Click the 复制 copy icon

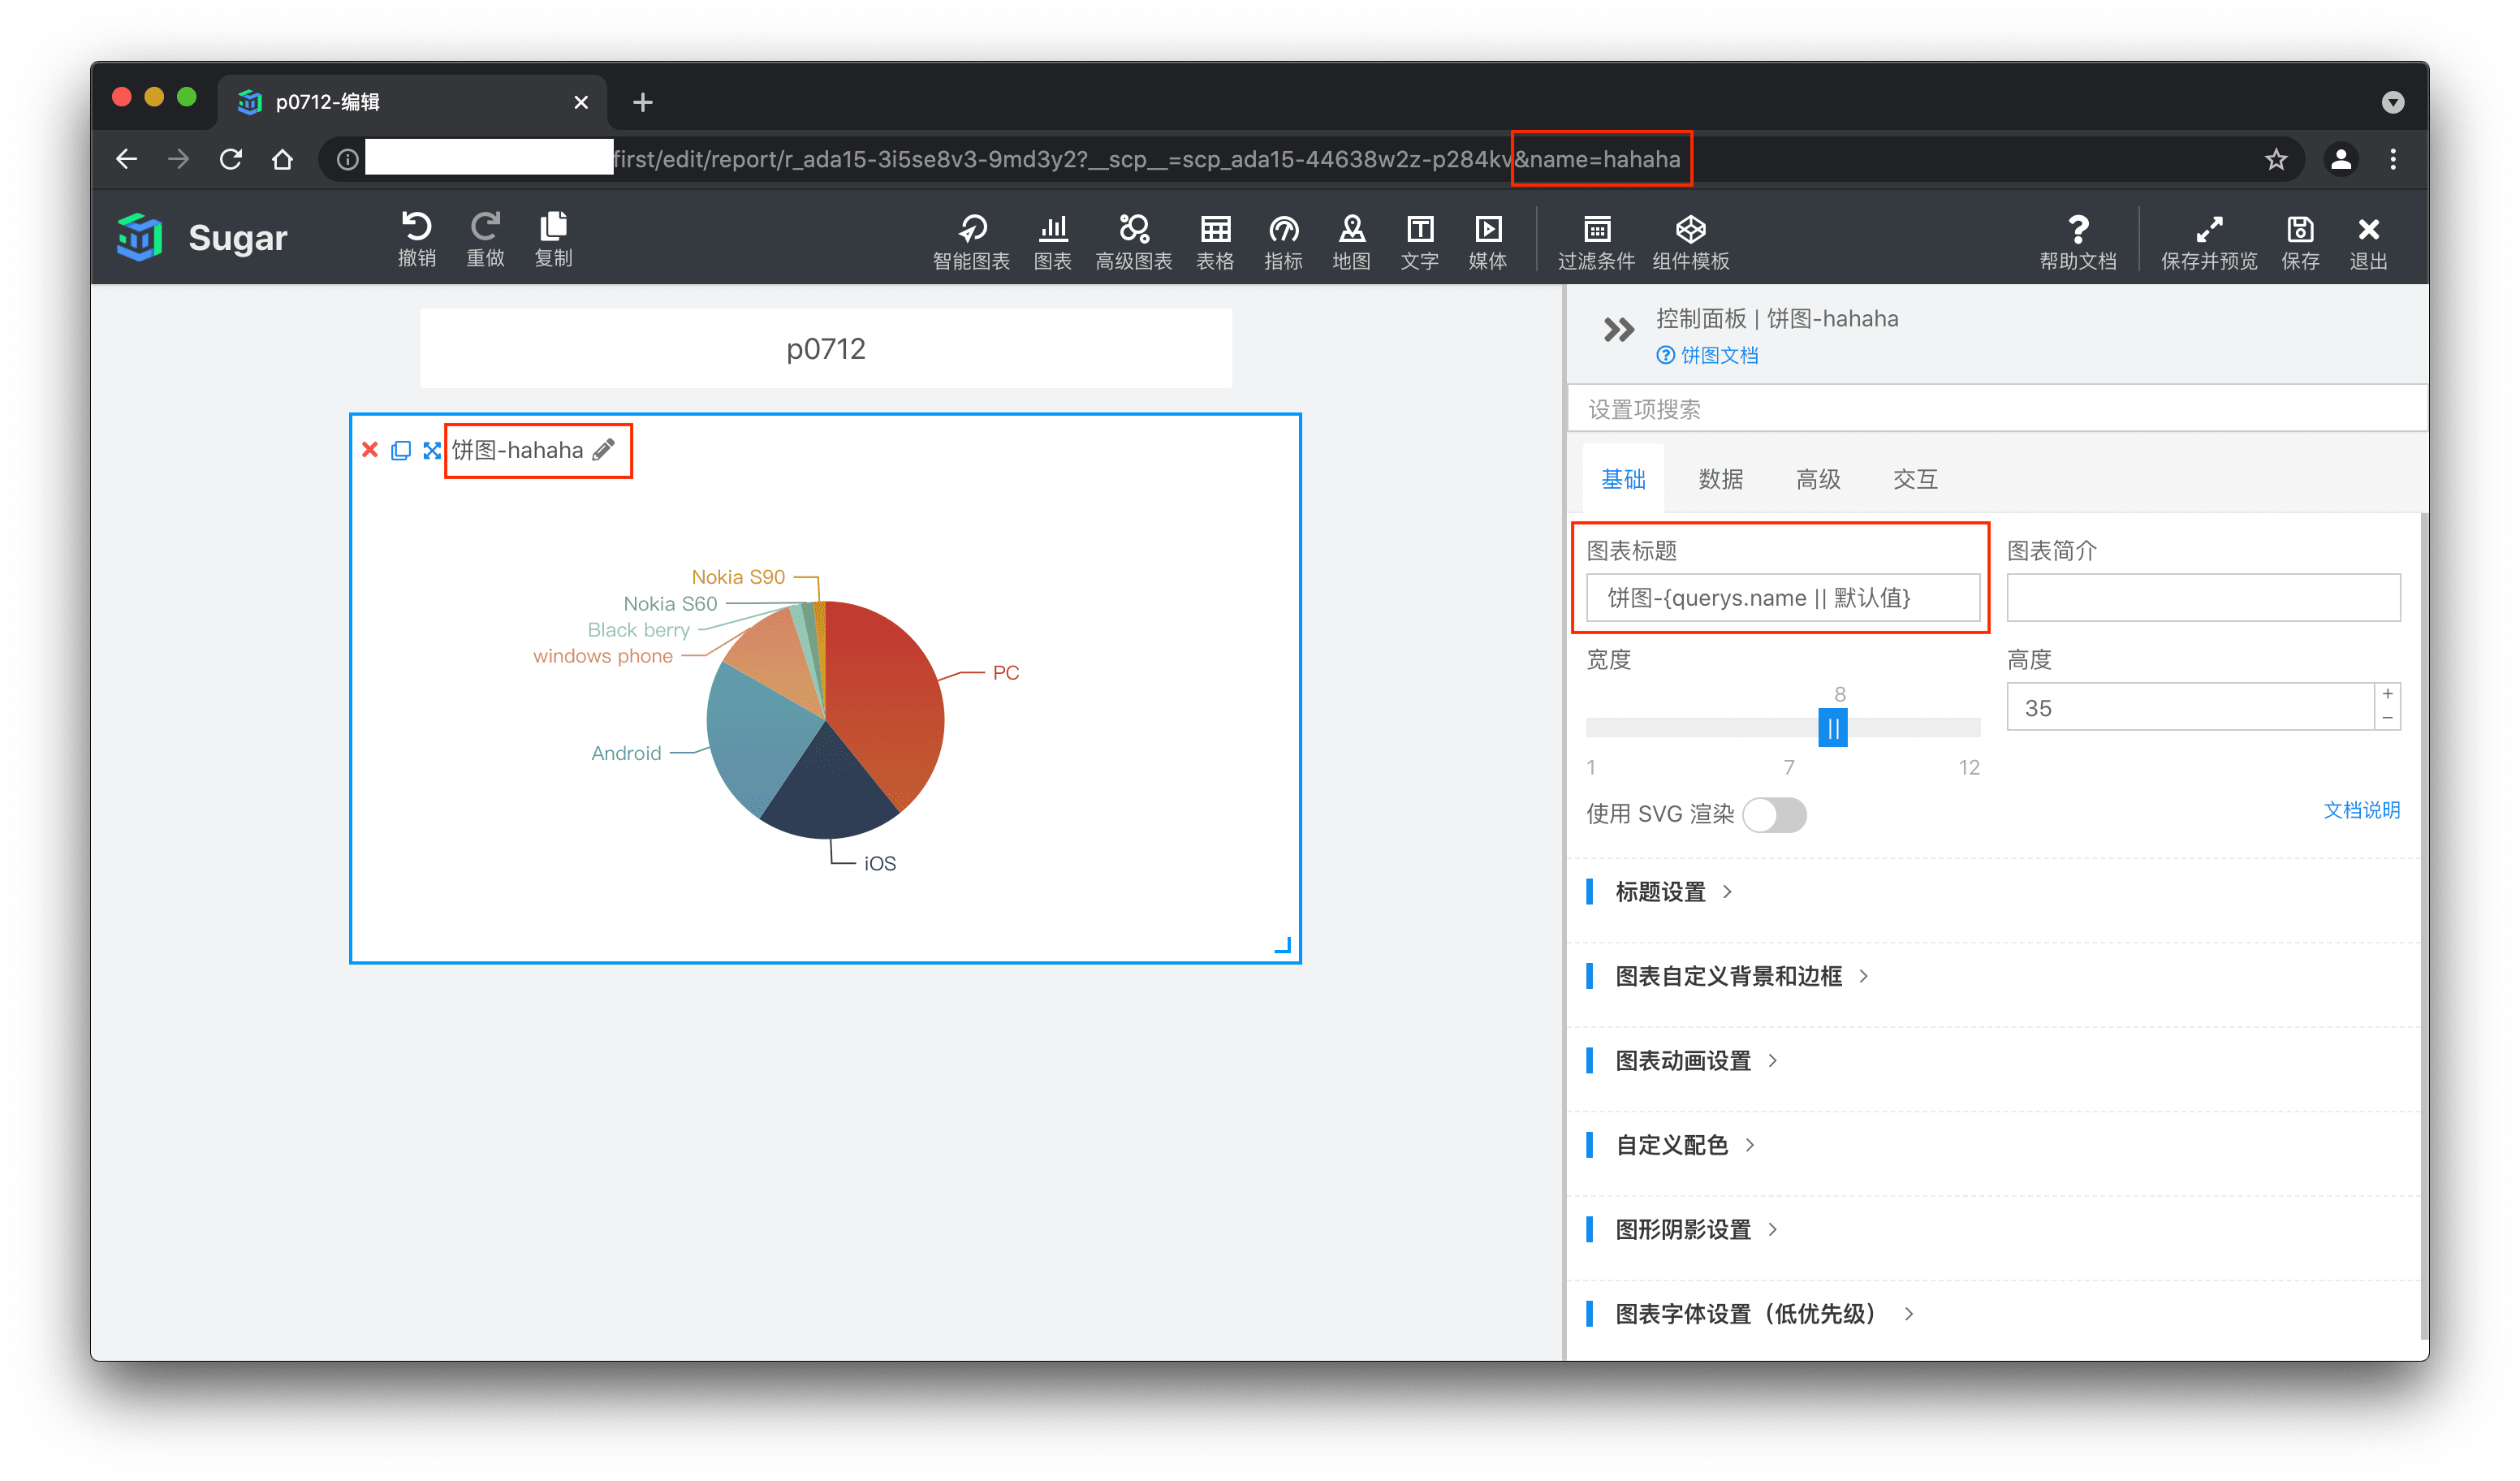pos(553,239)
